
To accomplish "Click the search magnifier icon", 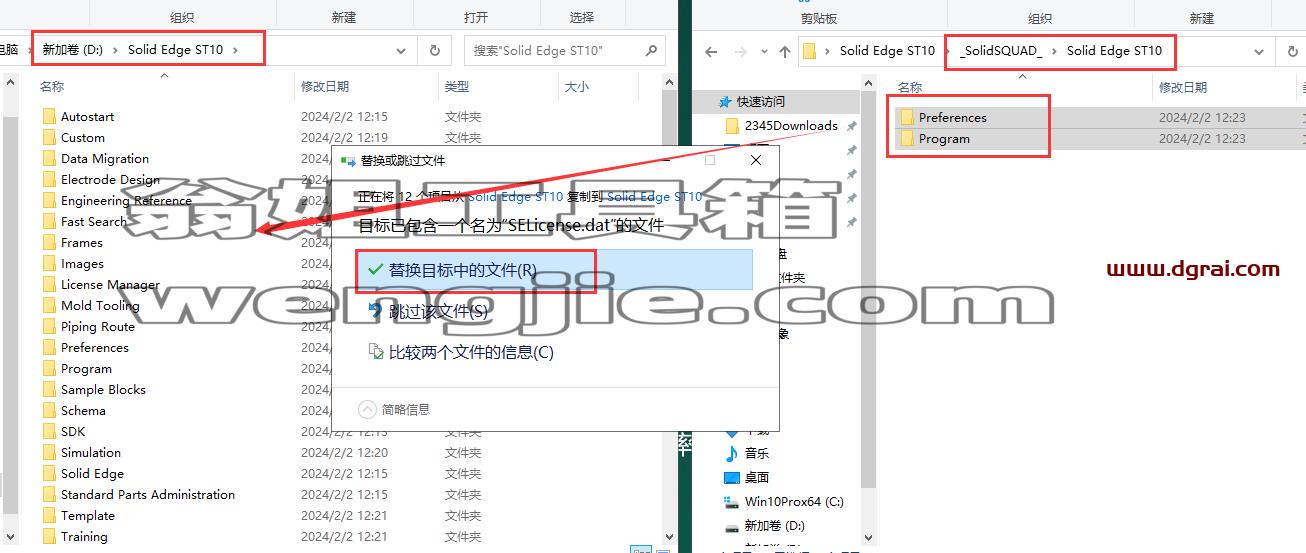I will click(x=651, y=50).
